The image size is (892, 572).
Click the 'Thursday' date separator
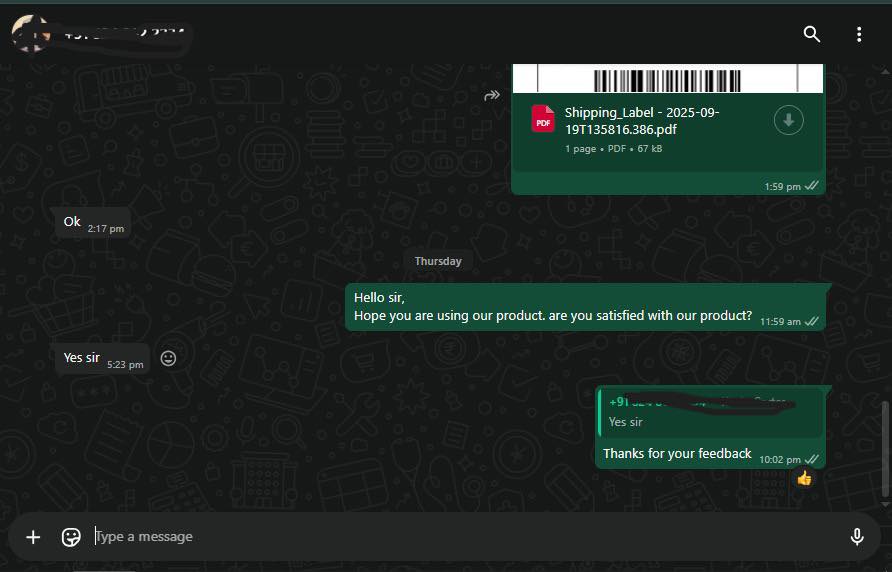click(438, 261)
